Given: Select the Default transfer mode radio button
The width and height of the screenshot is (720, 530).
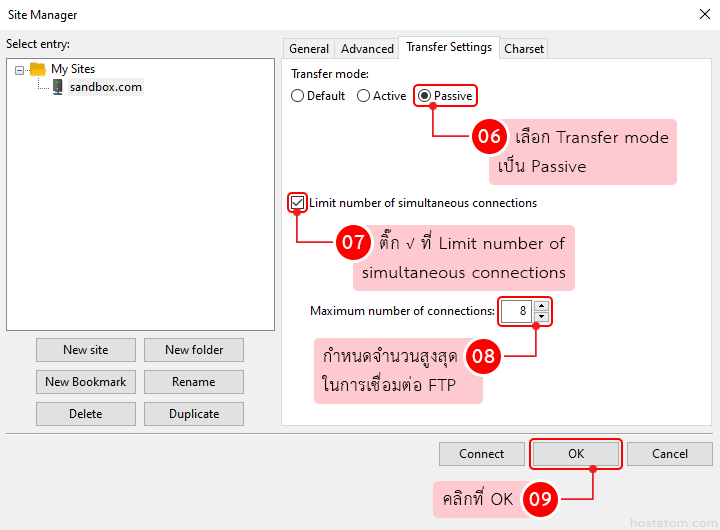Looking at the screenshot, I should 297,96.
